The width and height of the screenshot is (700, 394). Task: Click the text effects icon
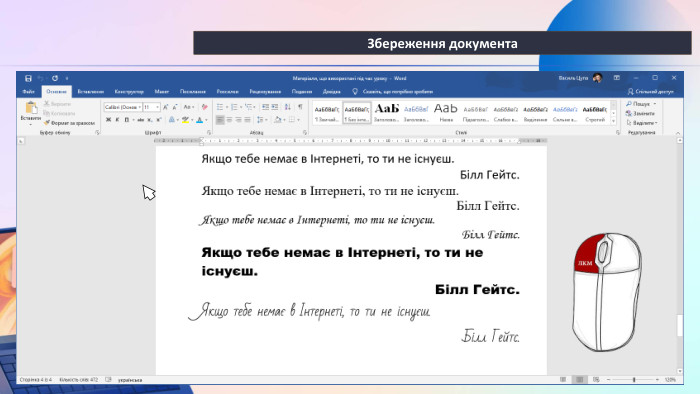pyautogui.click(x=172, y=120)
